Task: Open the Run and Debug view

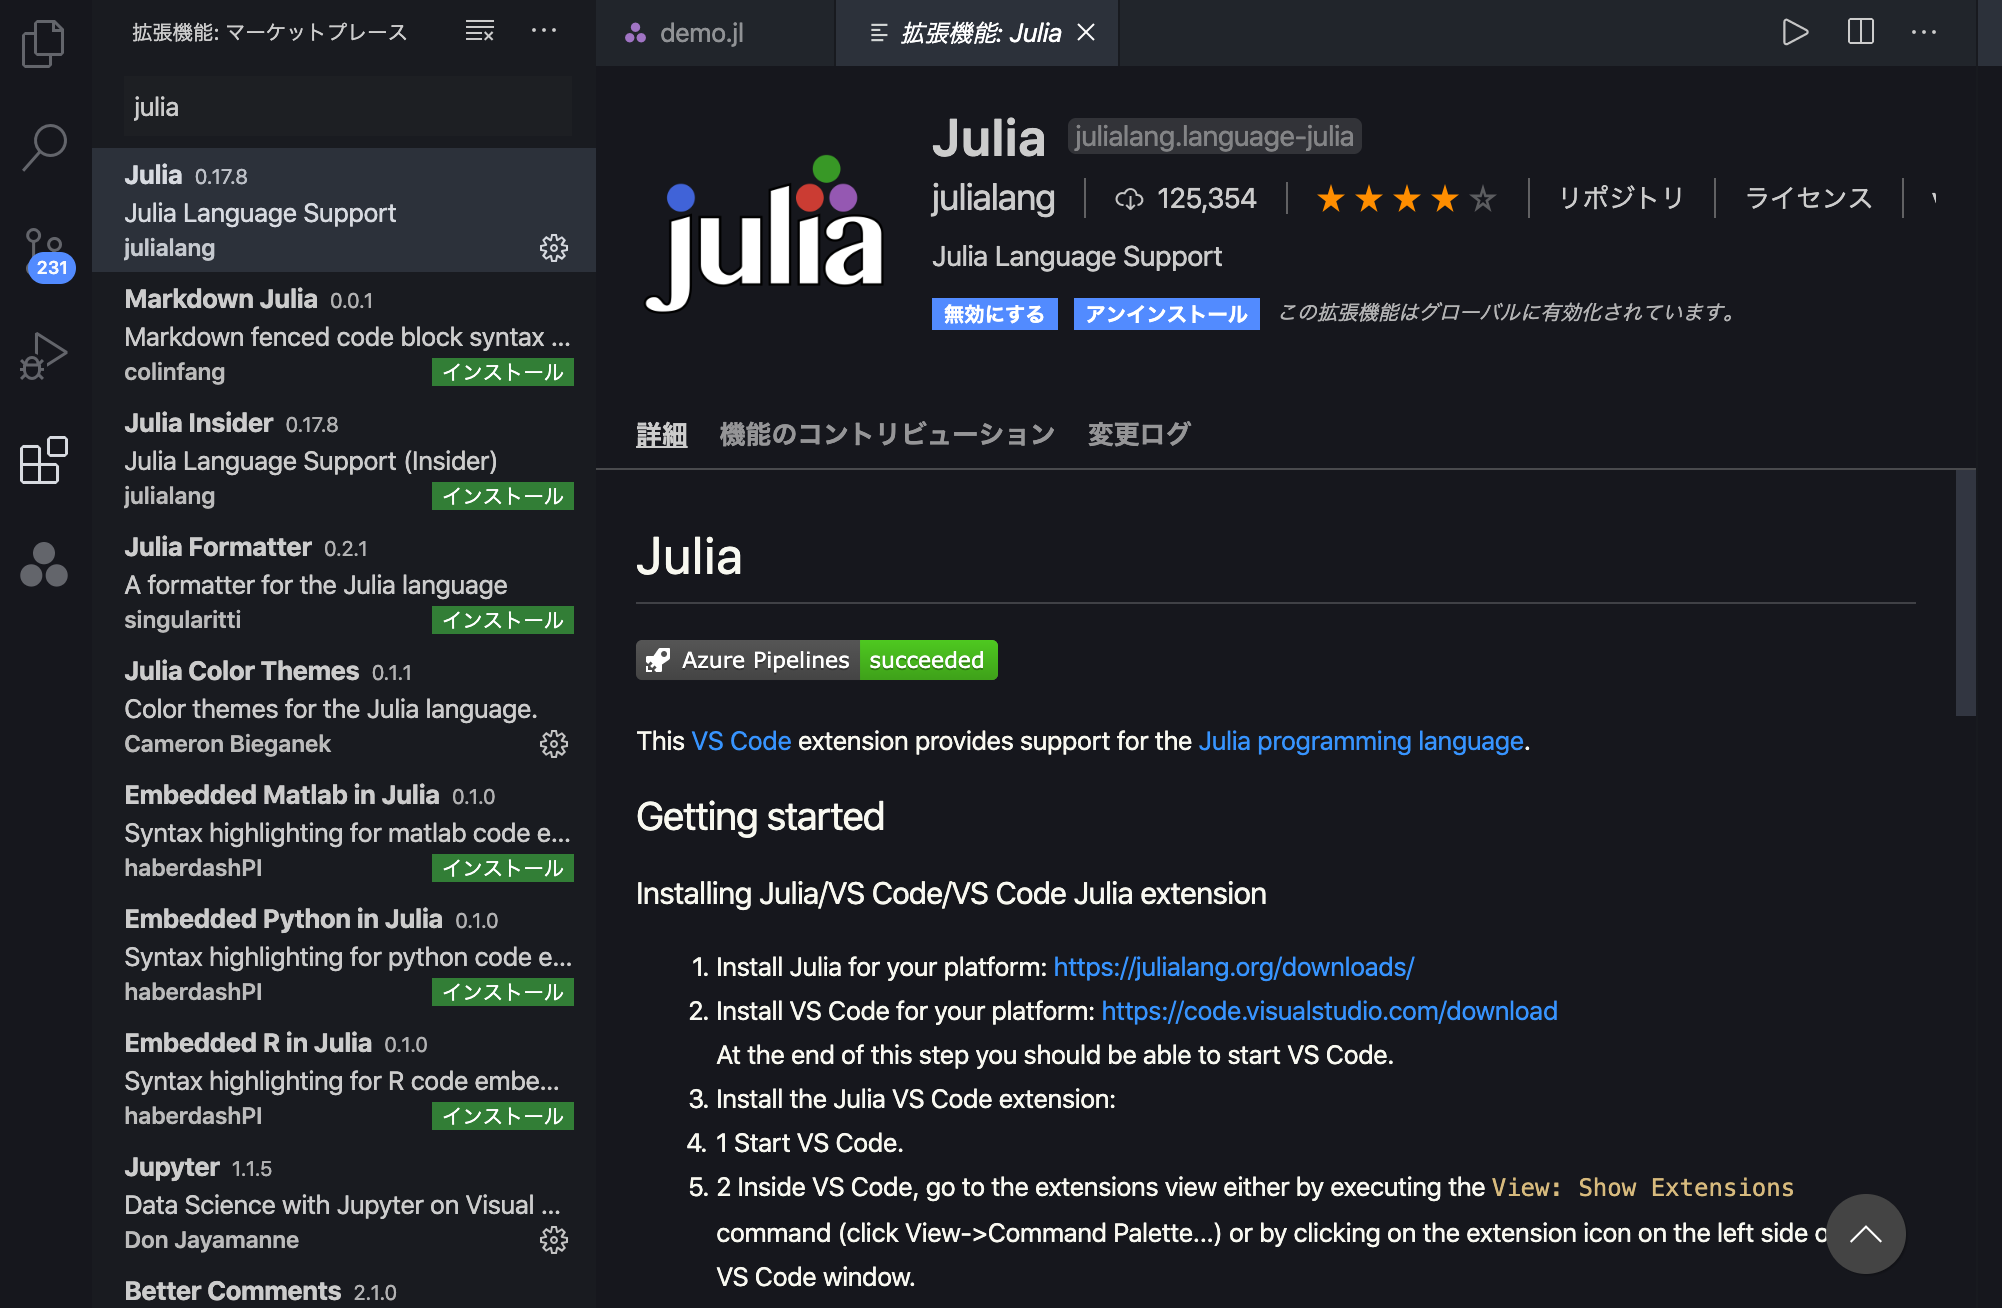Action: click(44, 356)
